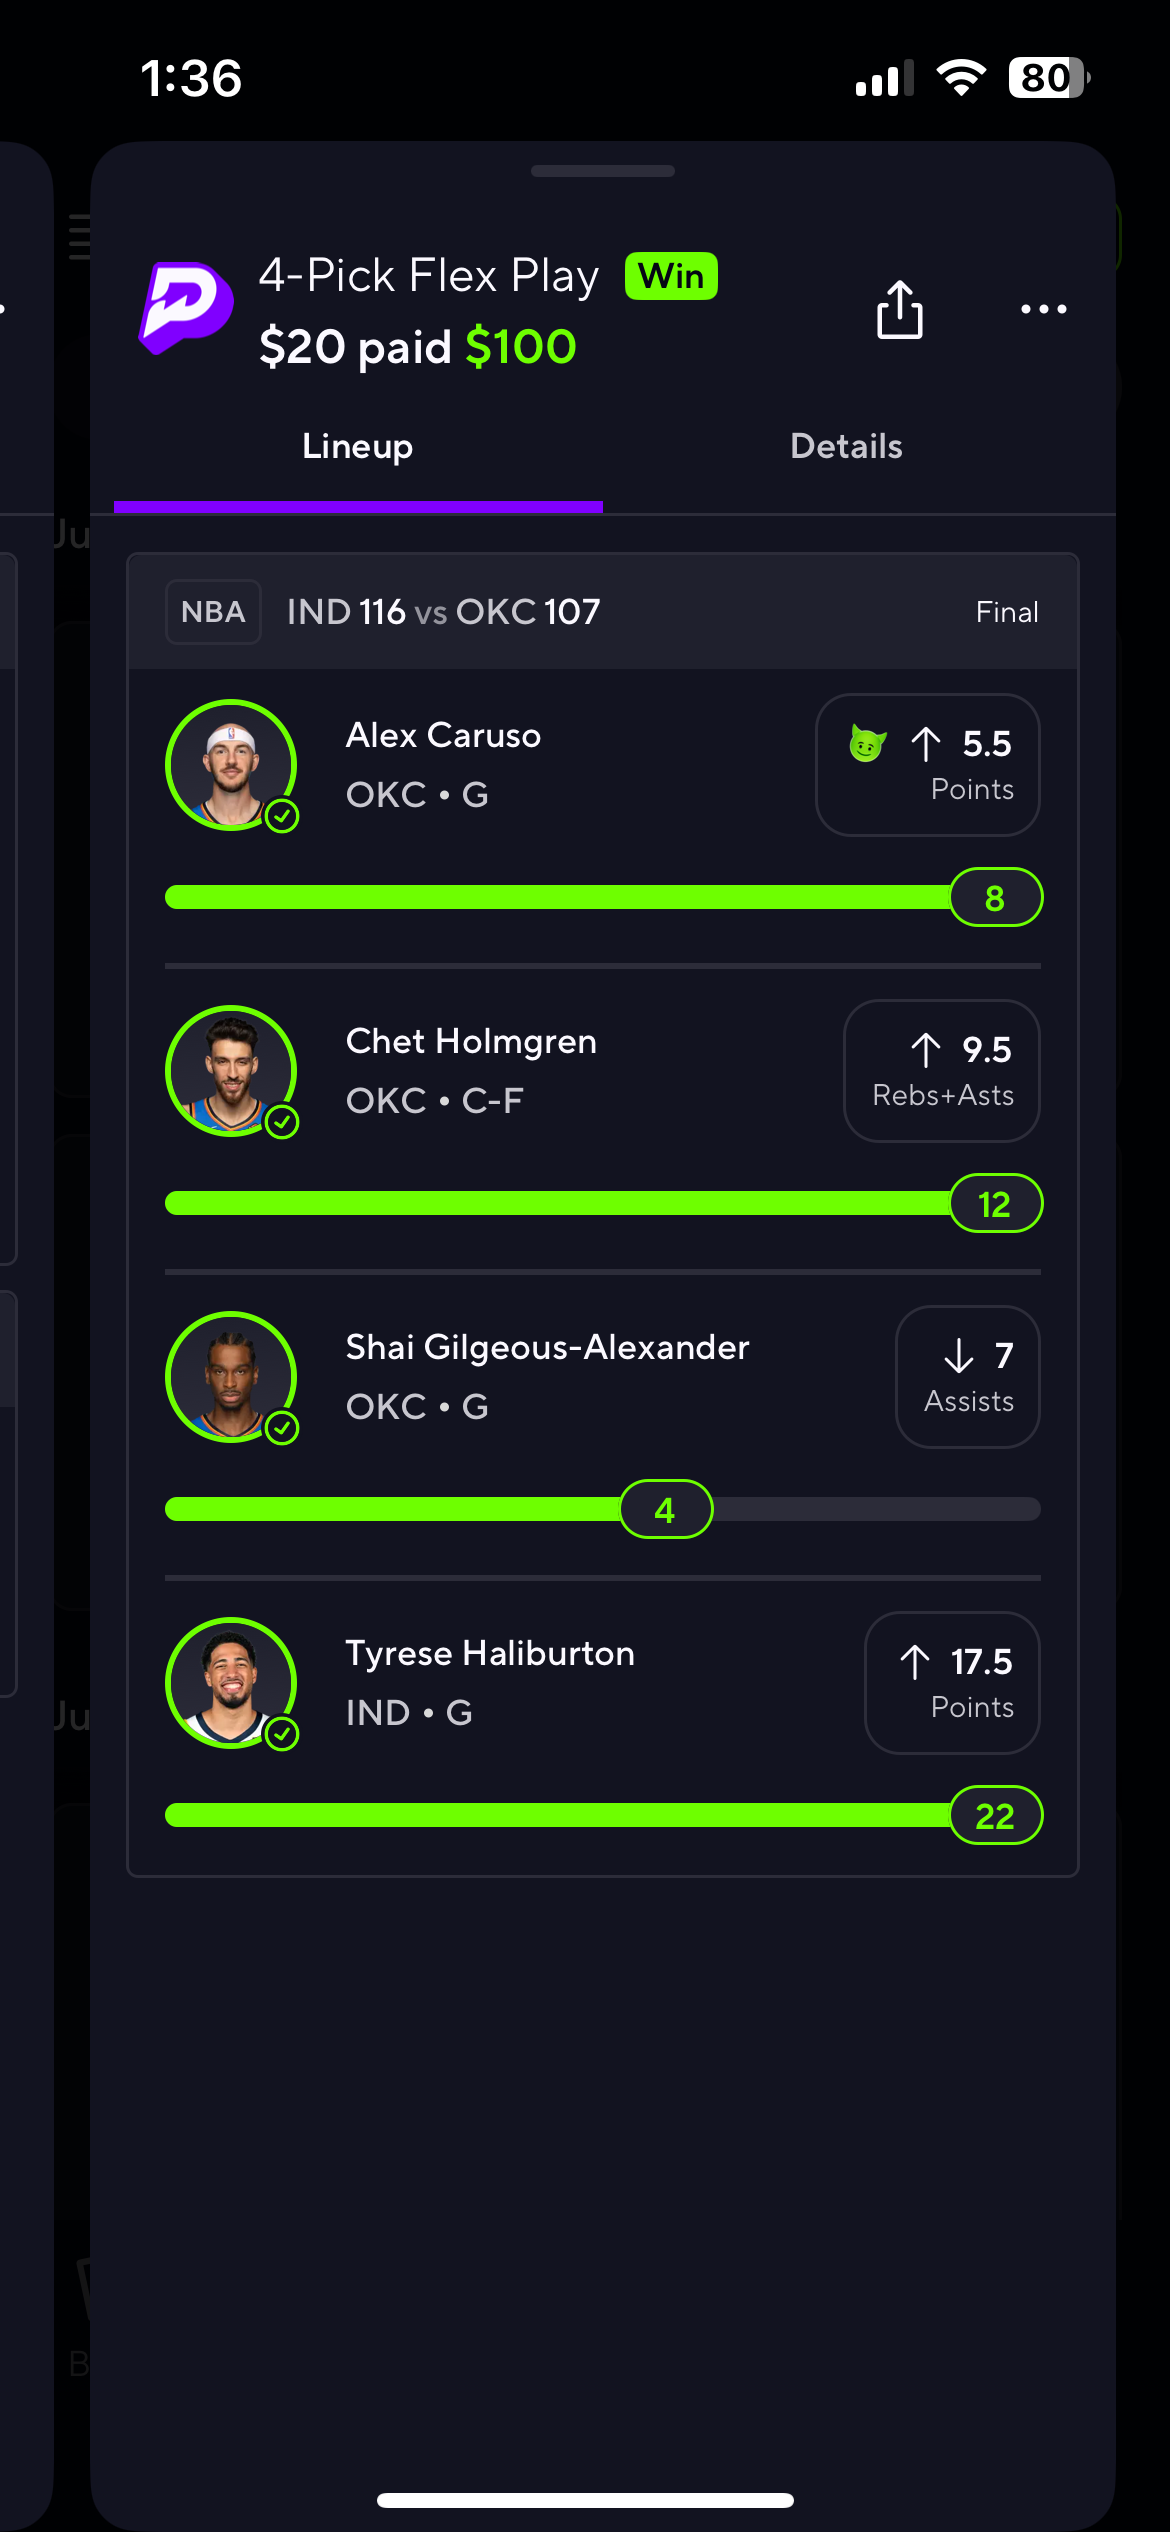Tap Haliburton's progress result showing 22
The height and width of the screenshot is (2532, 1170).
[x=995, y=1815]
